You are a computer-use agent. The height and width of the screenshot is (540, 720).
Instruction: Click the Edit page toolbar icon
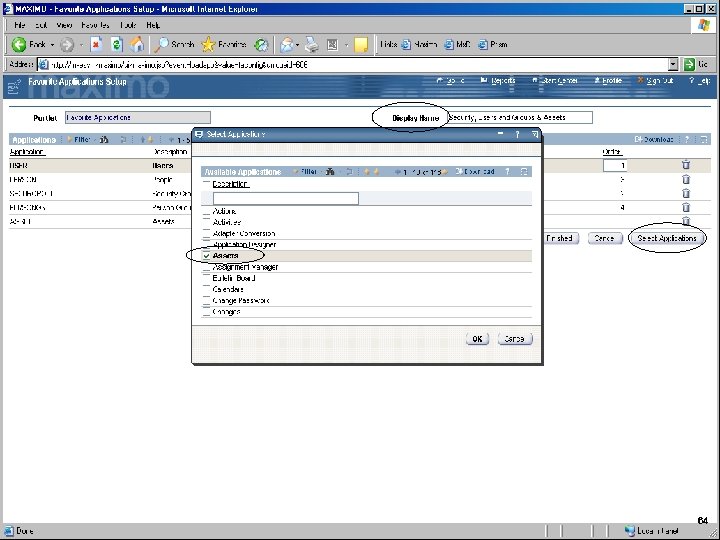[x=332, y=45]
